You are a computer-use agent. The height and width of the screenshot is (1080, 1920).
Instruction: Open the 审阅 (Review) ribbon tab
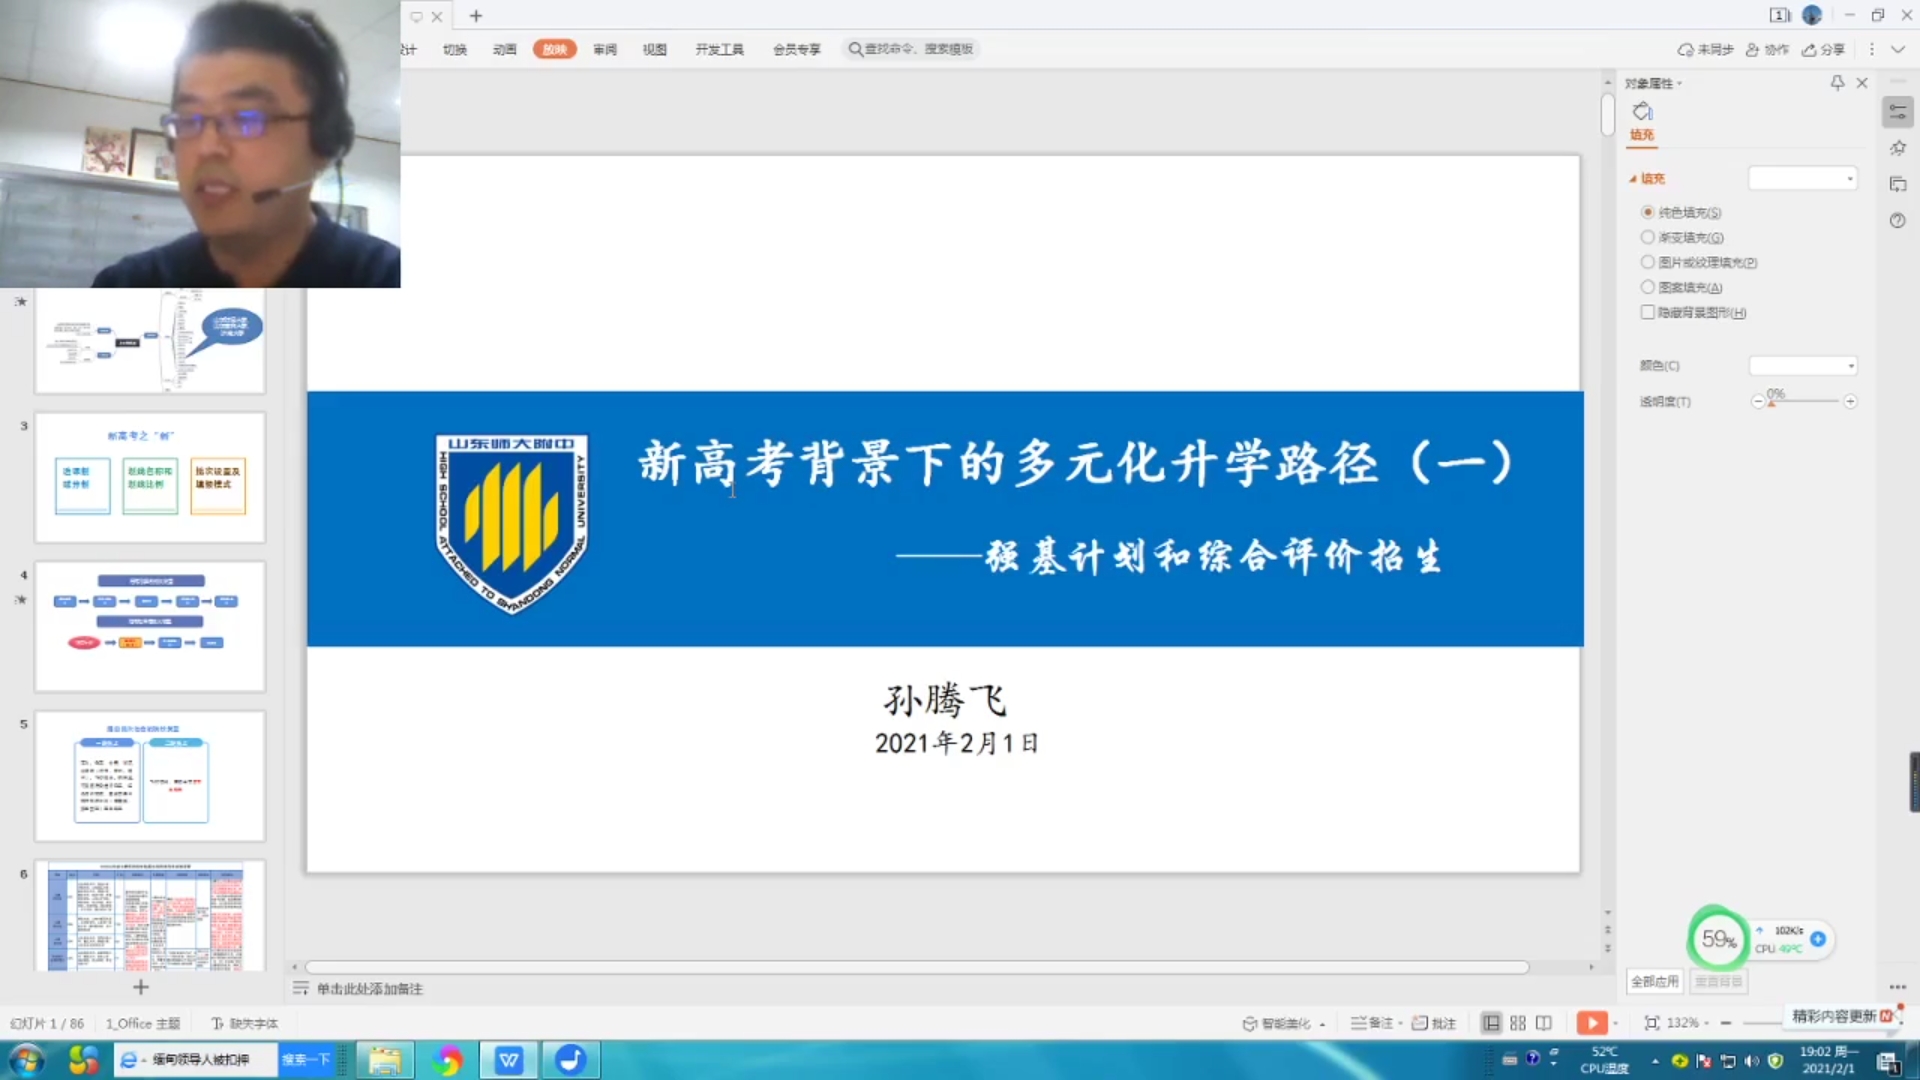[604, 49]
